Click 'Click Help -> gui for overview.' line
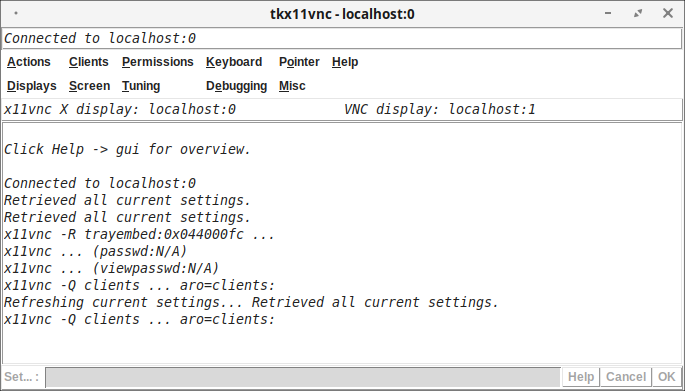The image size is (685, 391). point(128,149)
